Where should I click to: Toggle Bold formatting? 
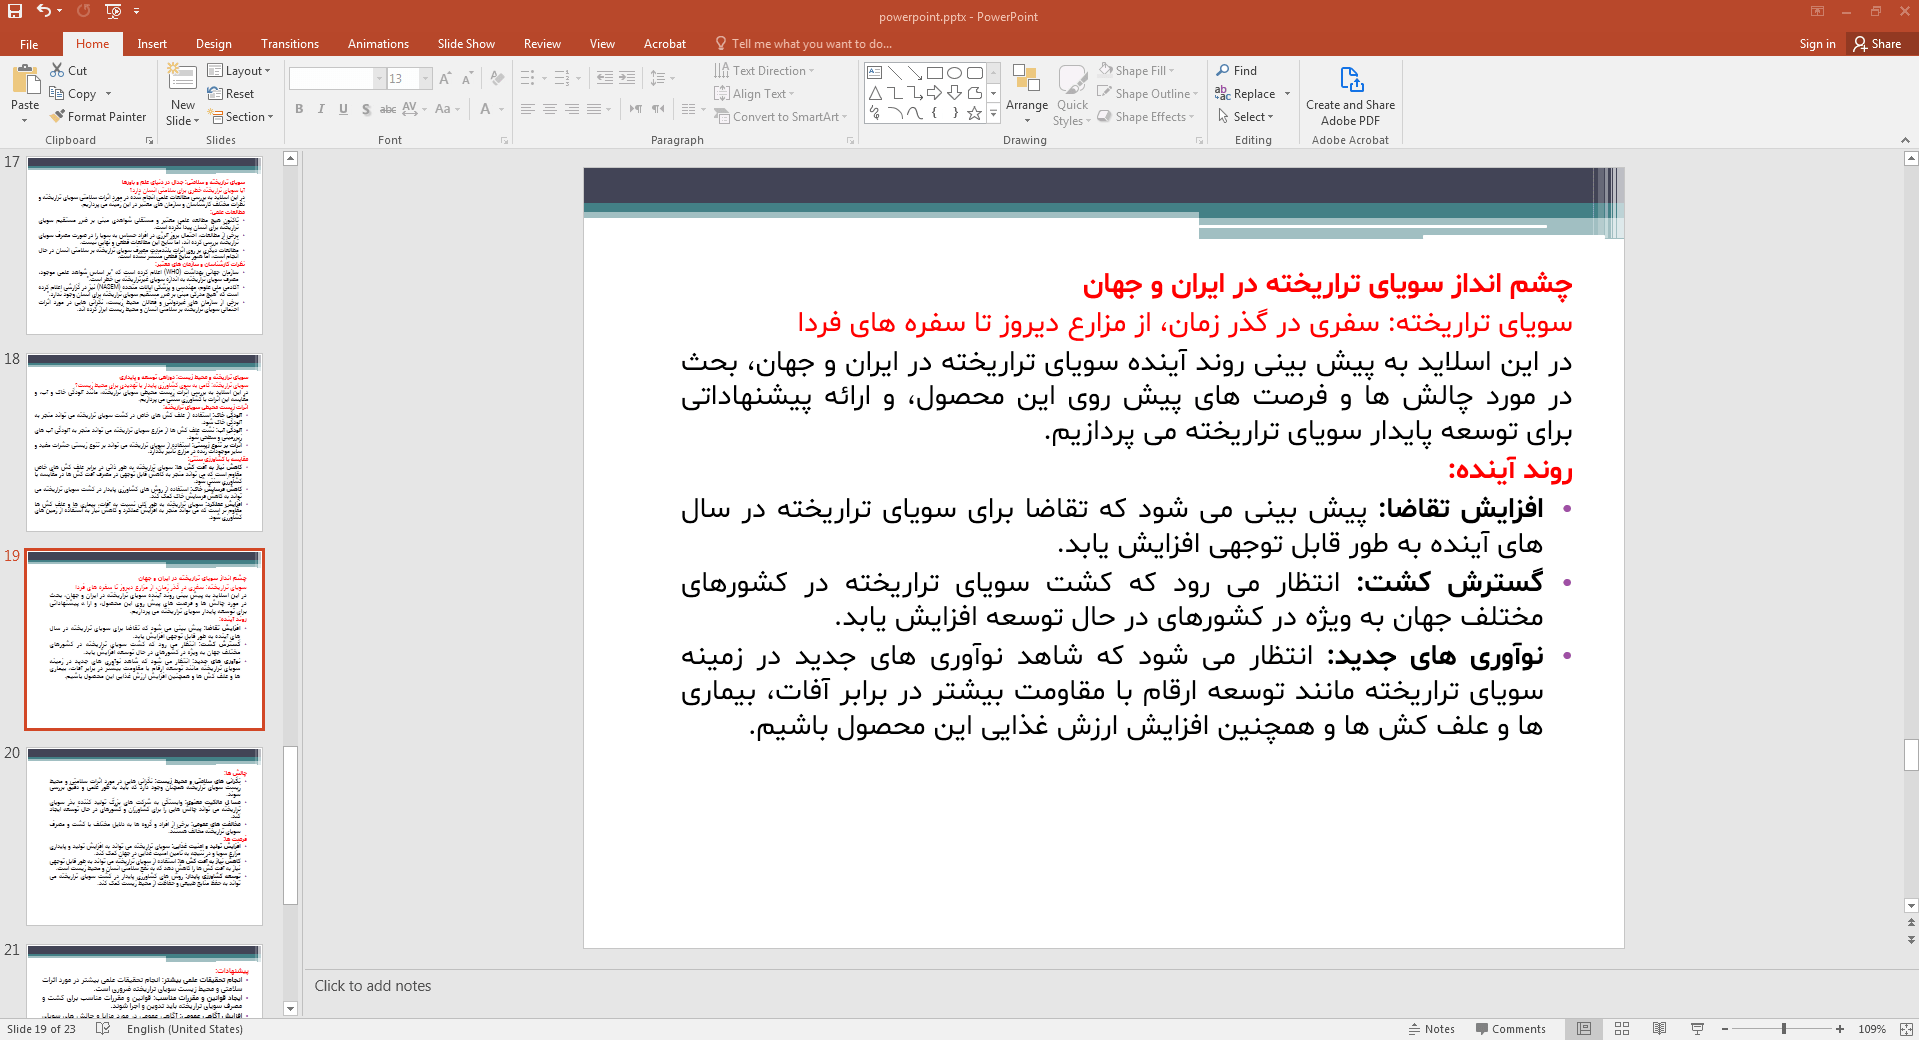click(299, 109)
